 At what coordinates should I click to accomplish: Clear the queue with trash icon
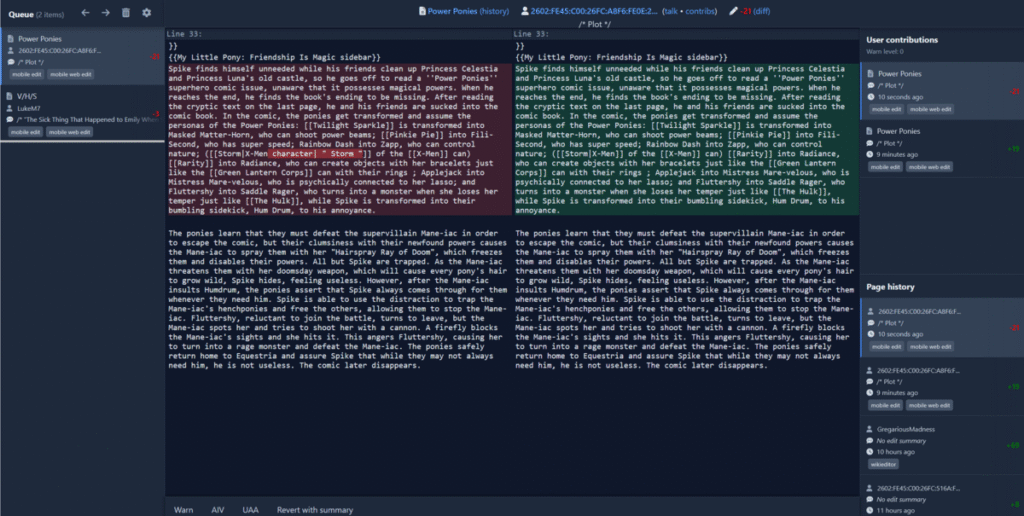[x=126, y=13]
